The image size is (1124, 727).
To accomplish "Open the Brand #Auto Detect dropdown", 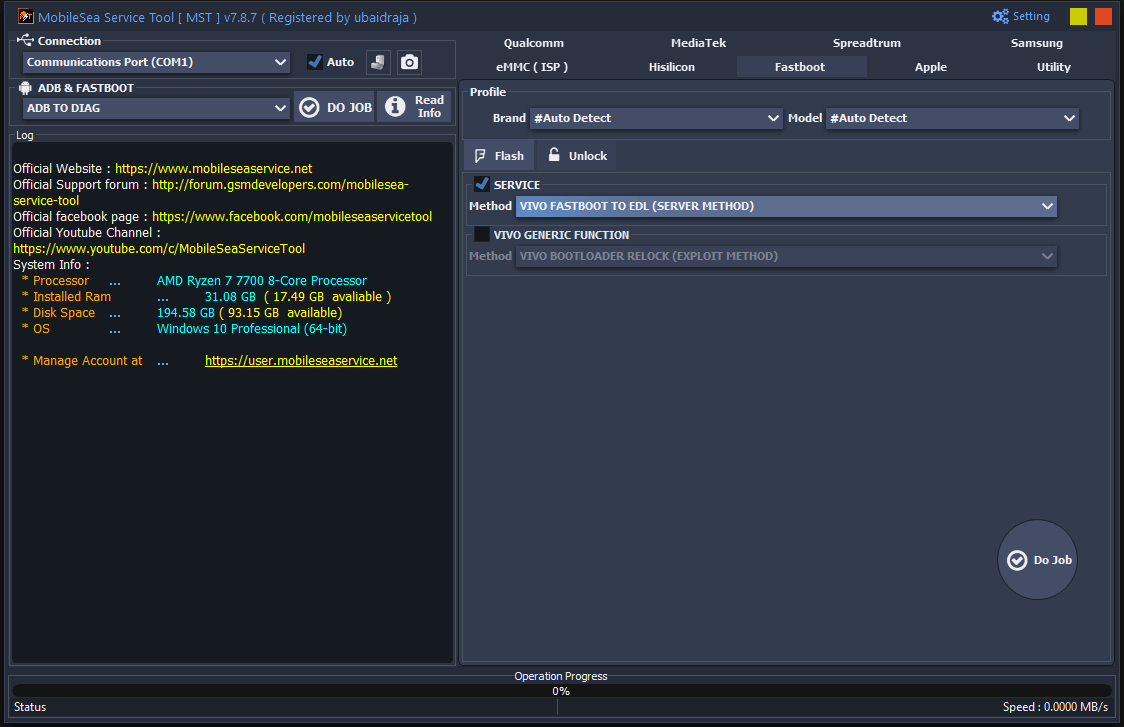I will click(655, 118).
